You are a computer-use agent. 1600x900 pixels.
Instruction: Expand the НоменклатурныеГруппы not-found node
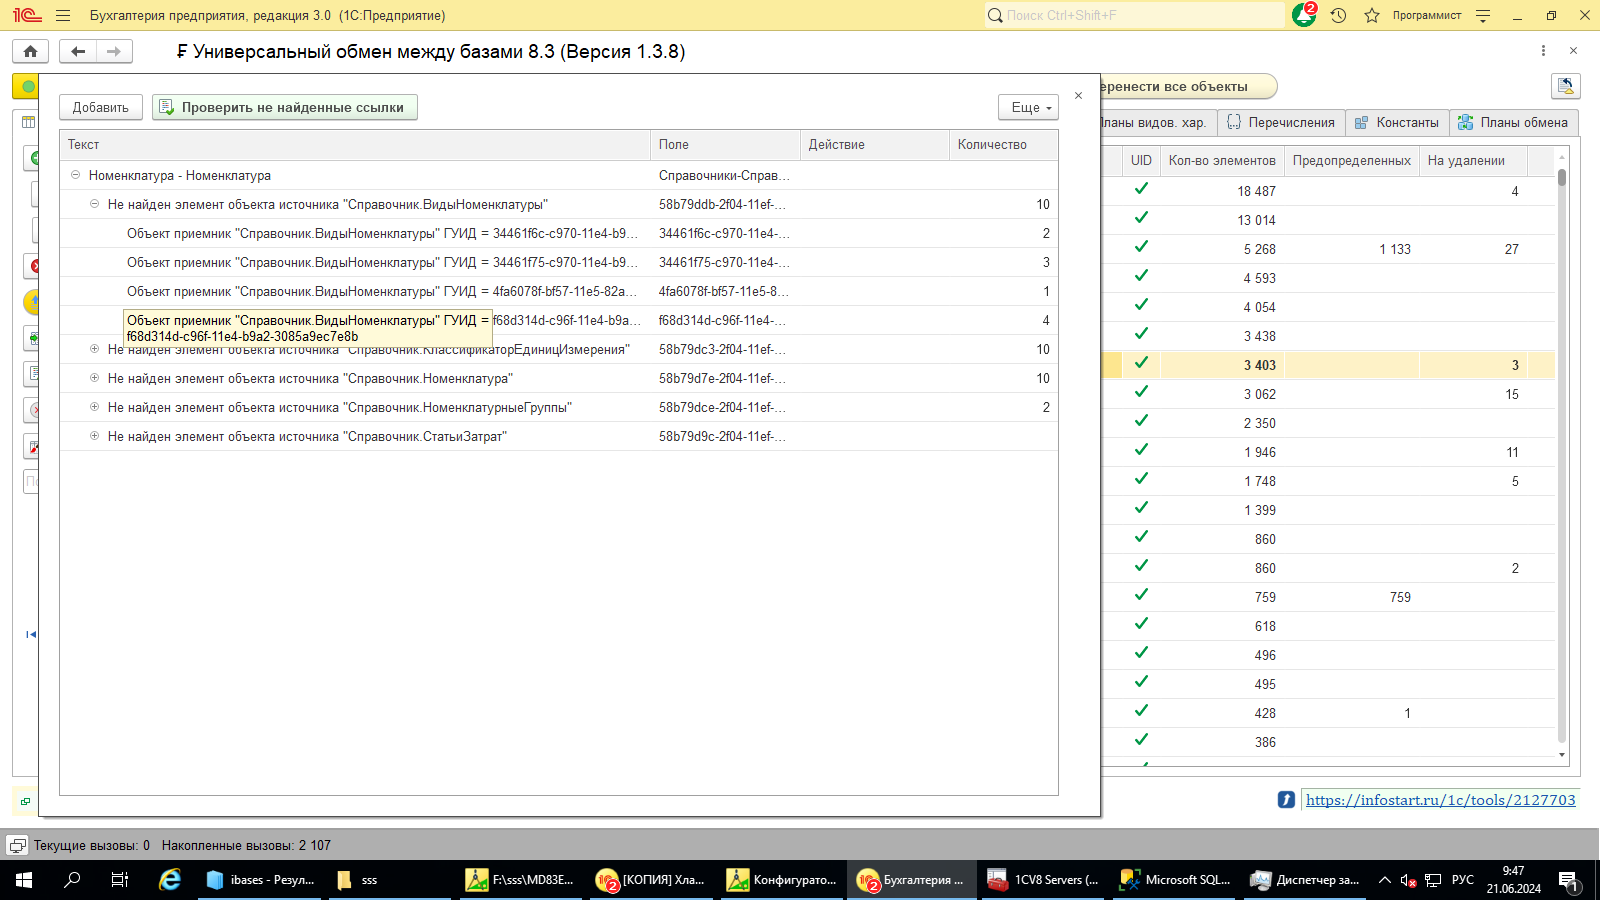pos(94,407)
